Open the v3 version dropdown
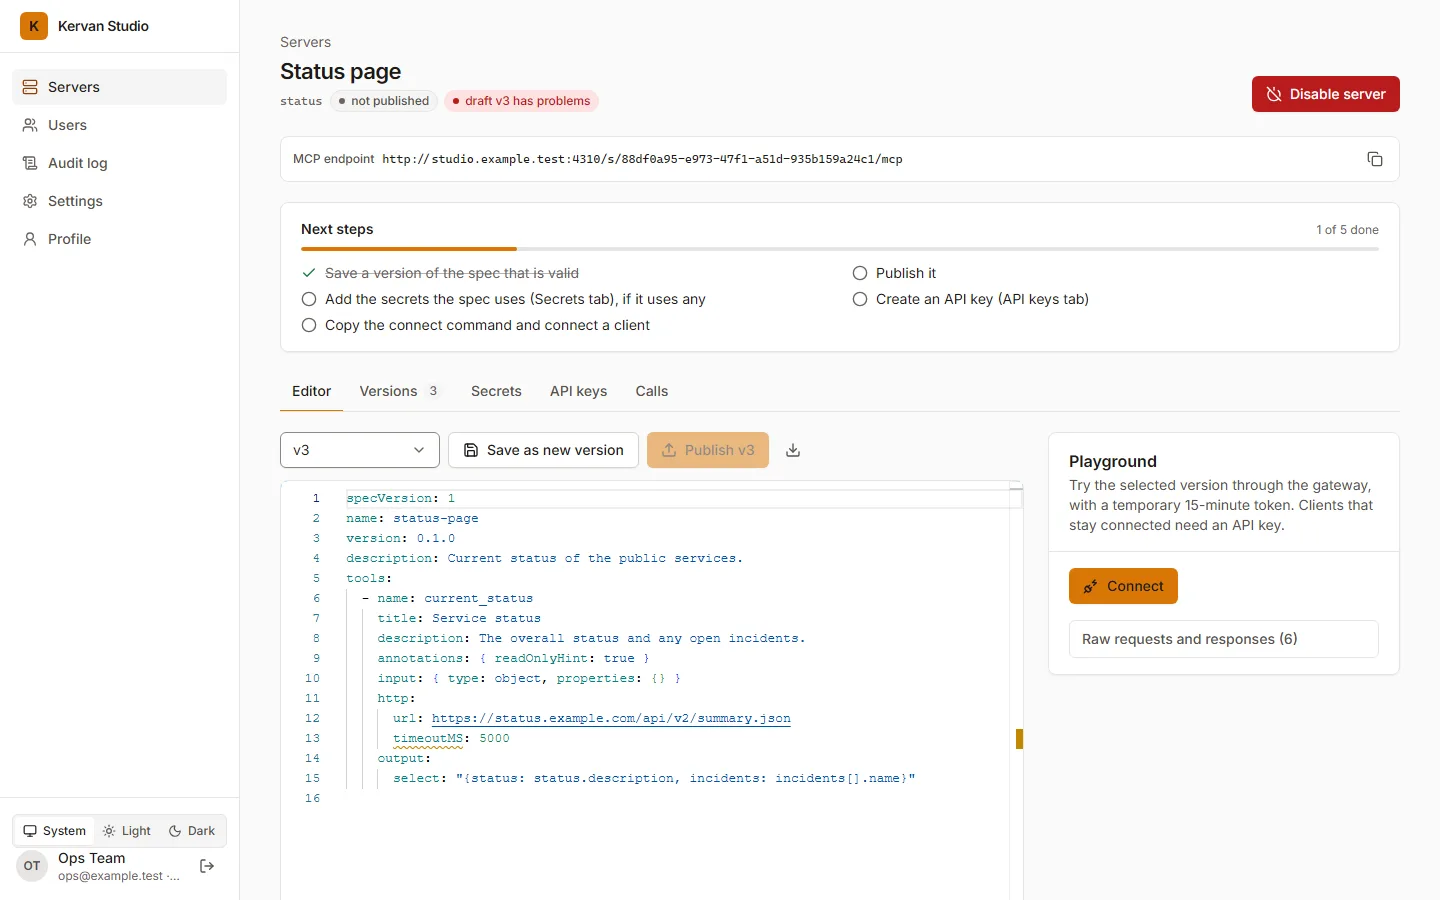This screenshot has height=900, width=1440. click(360, 450)
